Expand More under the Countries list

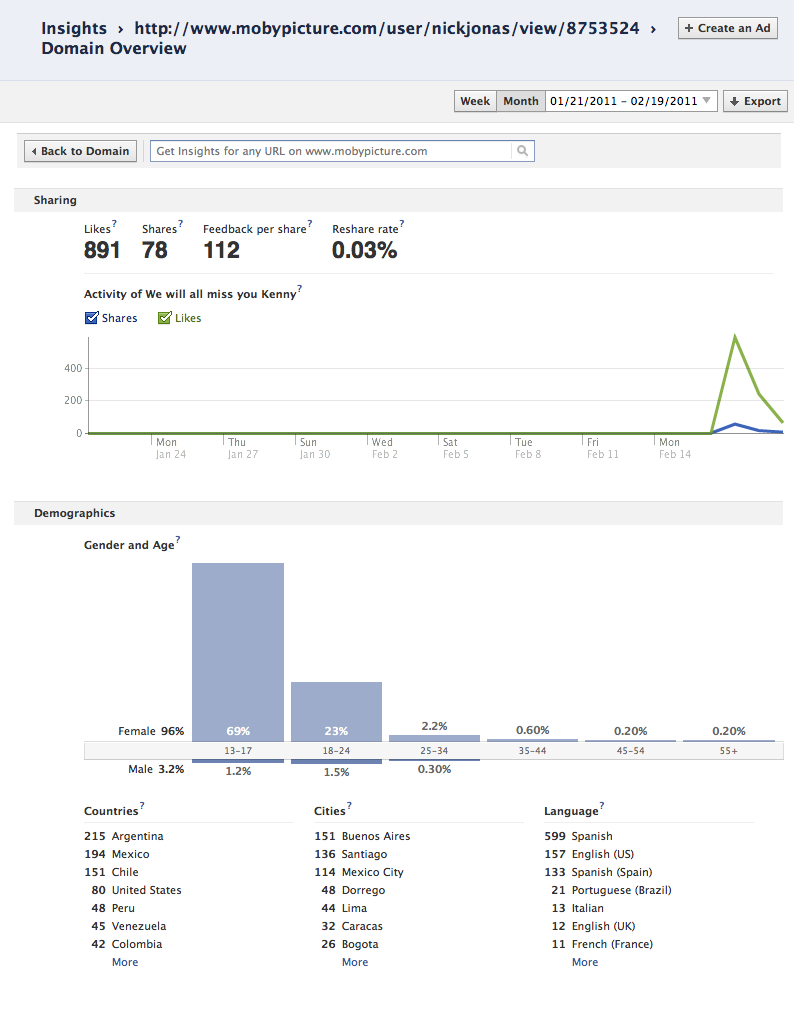[x=125, y=962]
